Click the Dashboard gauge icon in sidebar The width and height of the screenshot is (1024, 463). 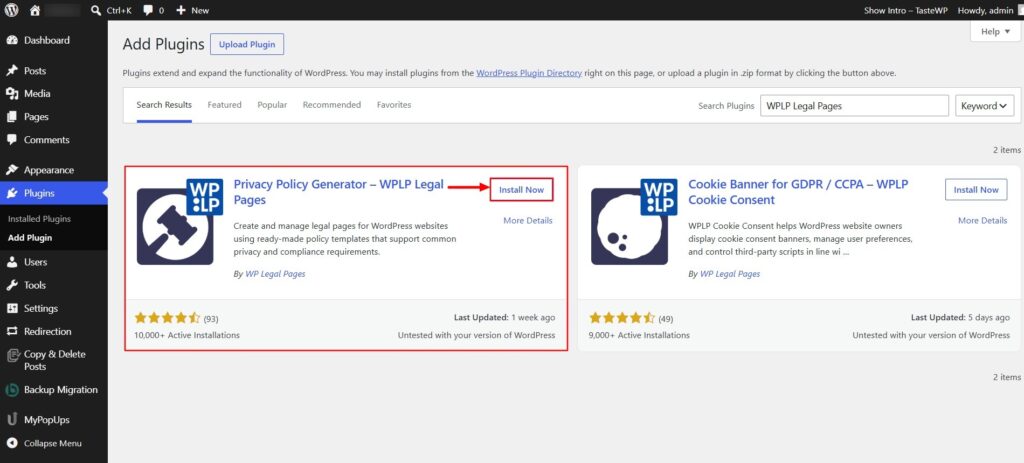point(12,40)
